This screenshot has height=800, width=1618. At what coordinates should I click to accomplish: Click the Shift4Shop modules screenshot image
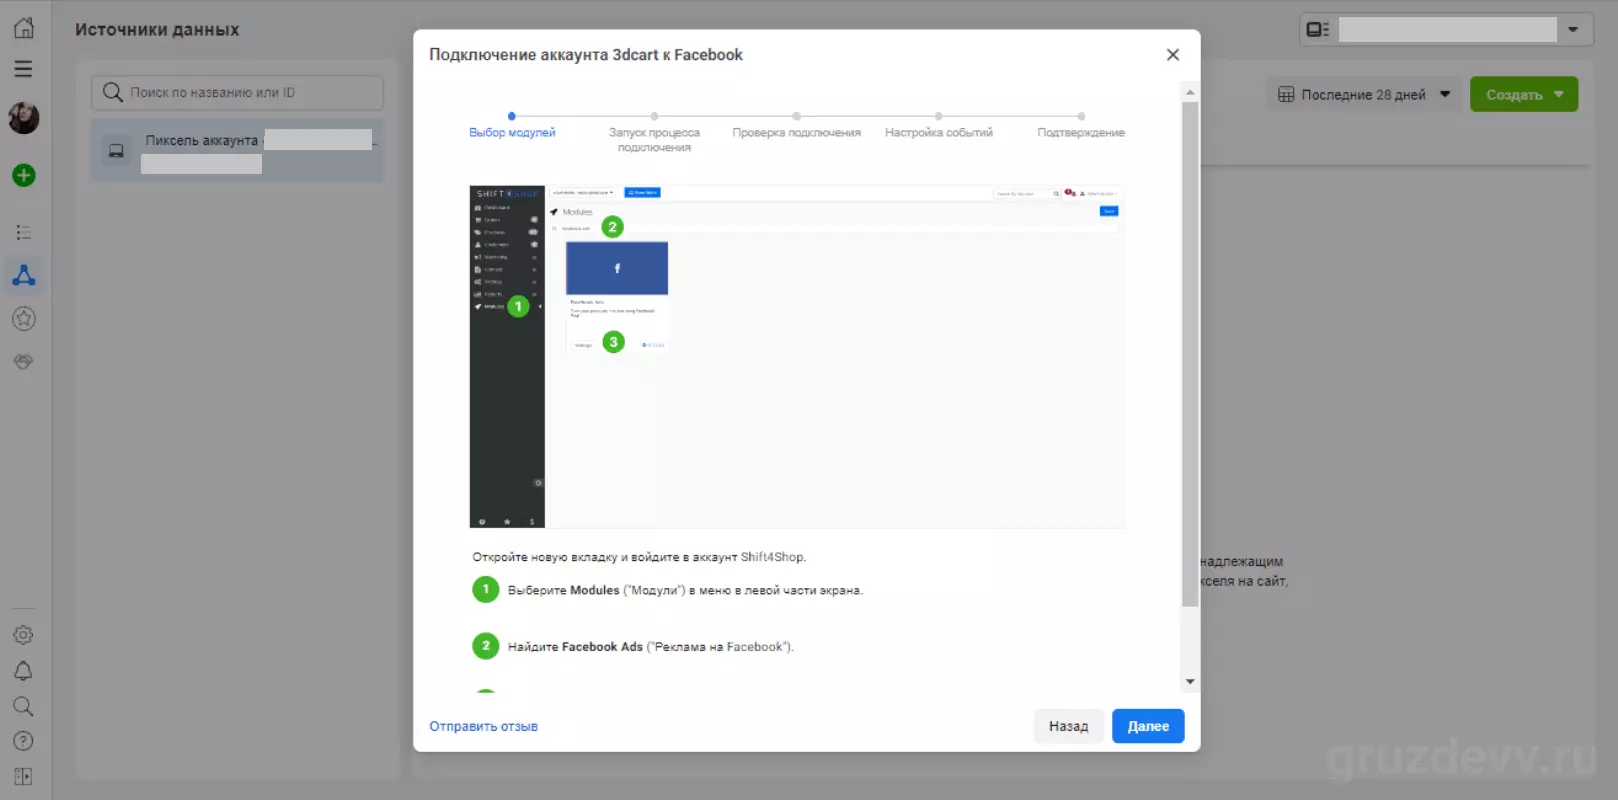(797, 356)
